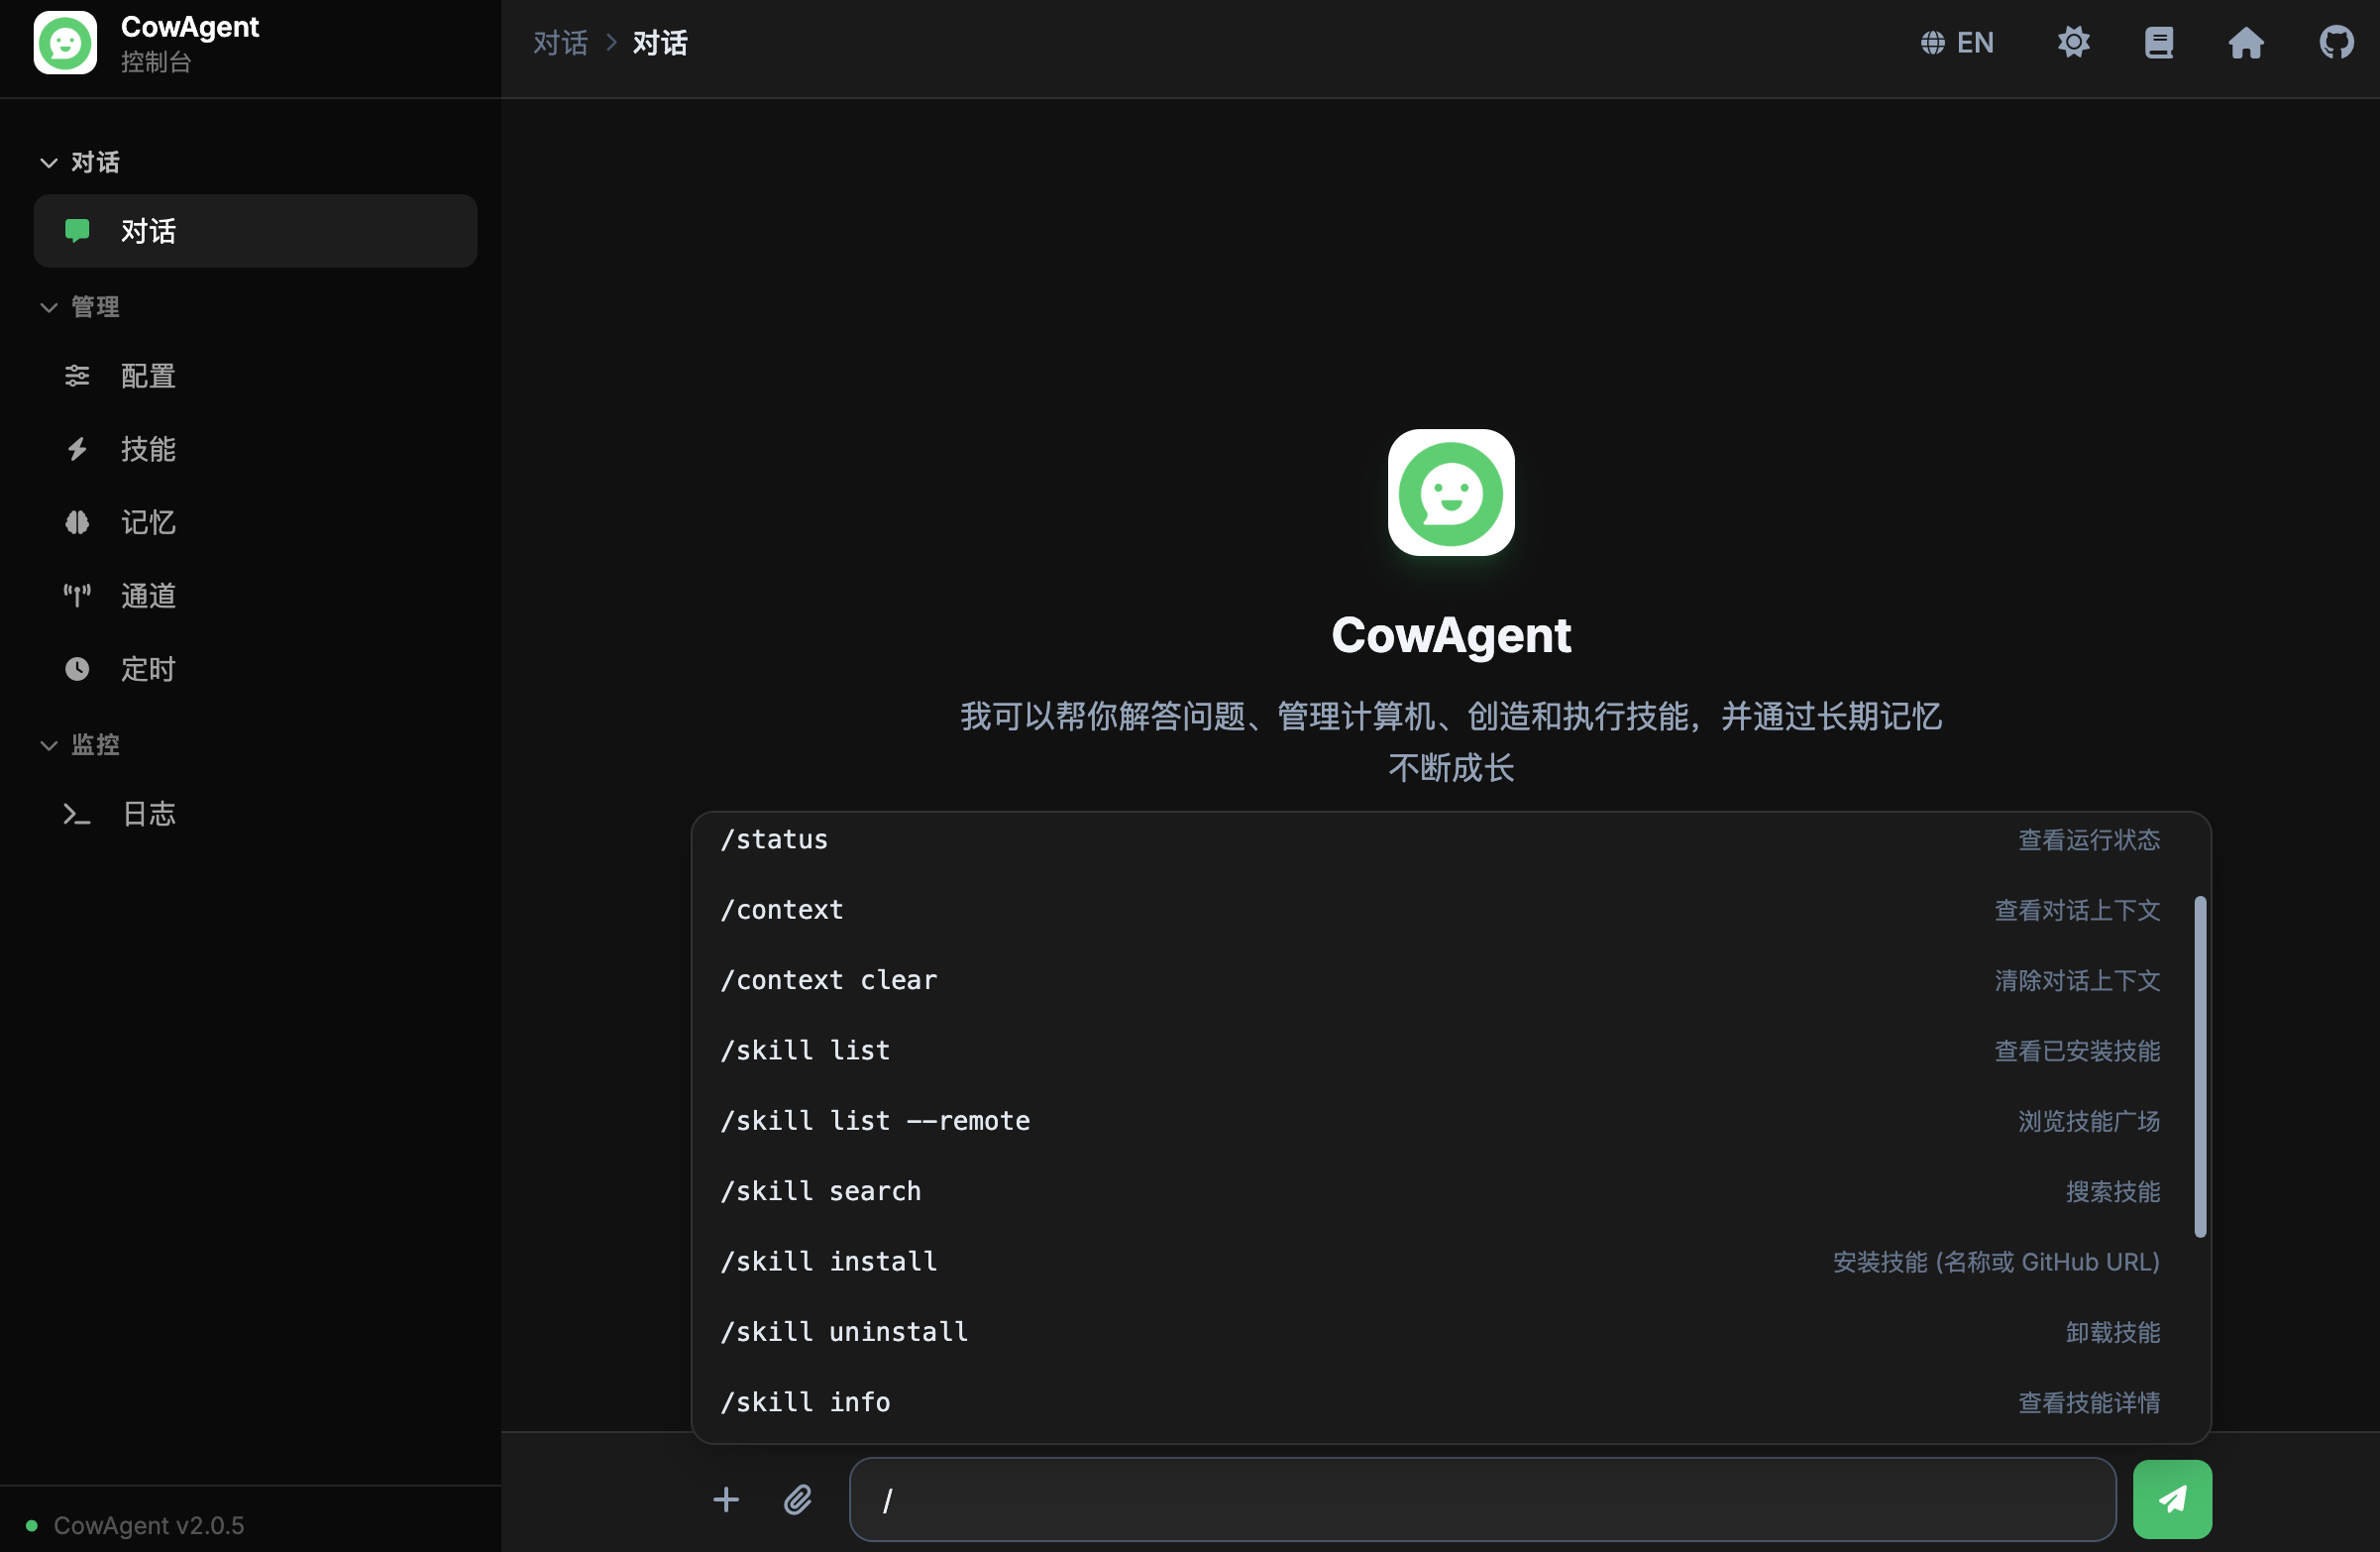Open the GitHub repository icon

coord(2335,43)
